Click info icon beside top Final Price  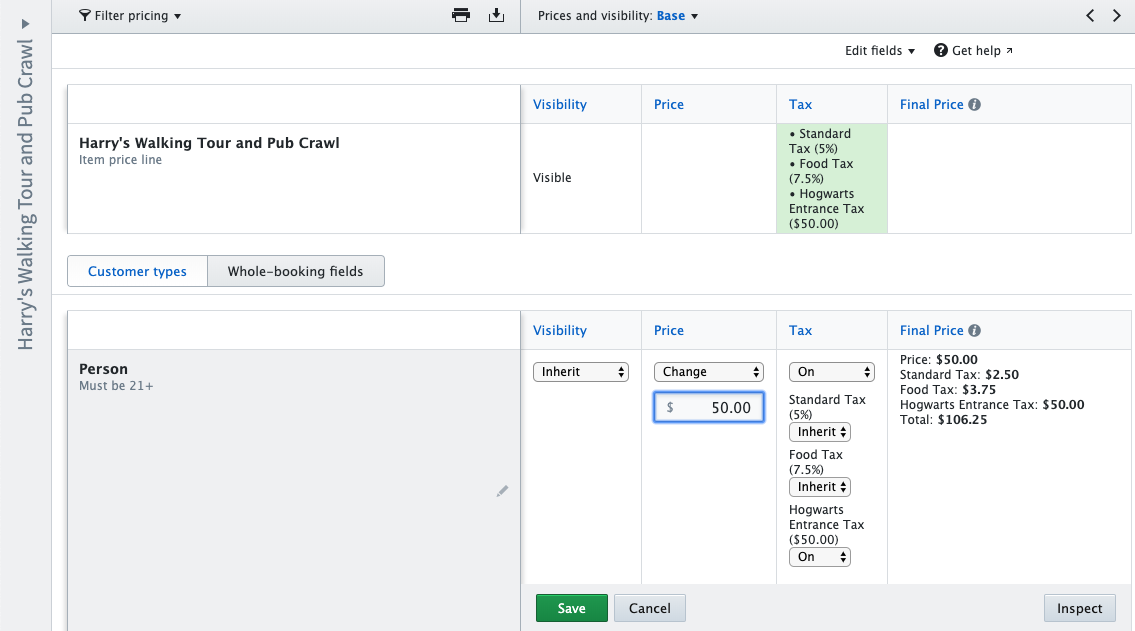[974, 104]
